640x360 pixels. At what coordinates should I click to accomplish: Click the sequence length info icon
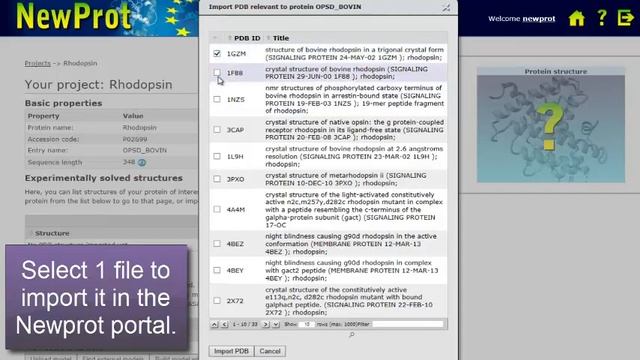click(x=142, y=162)
